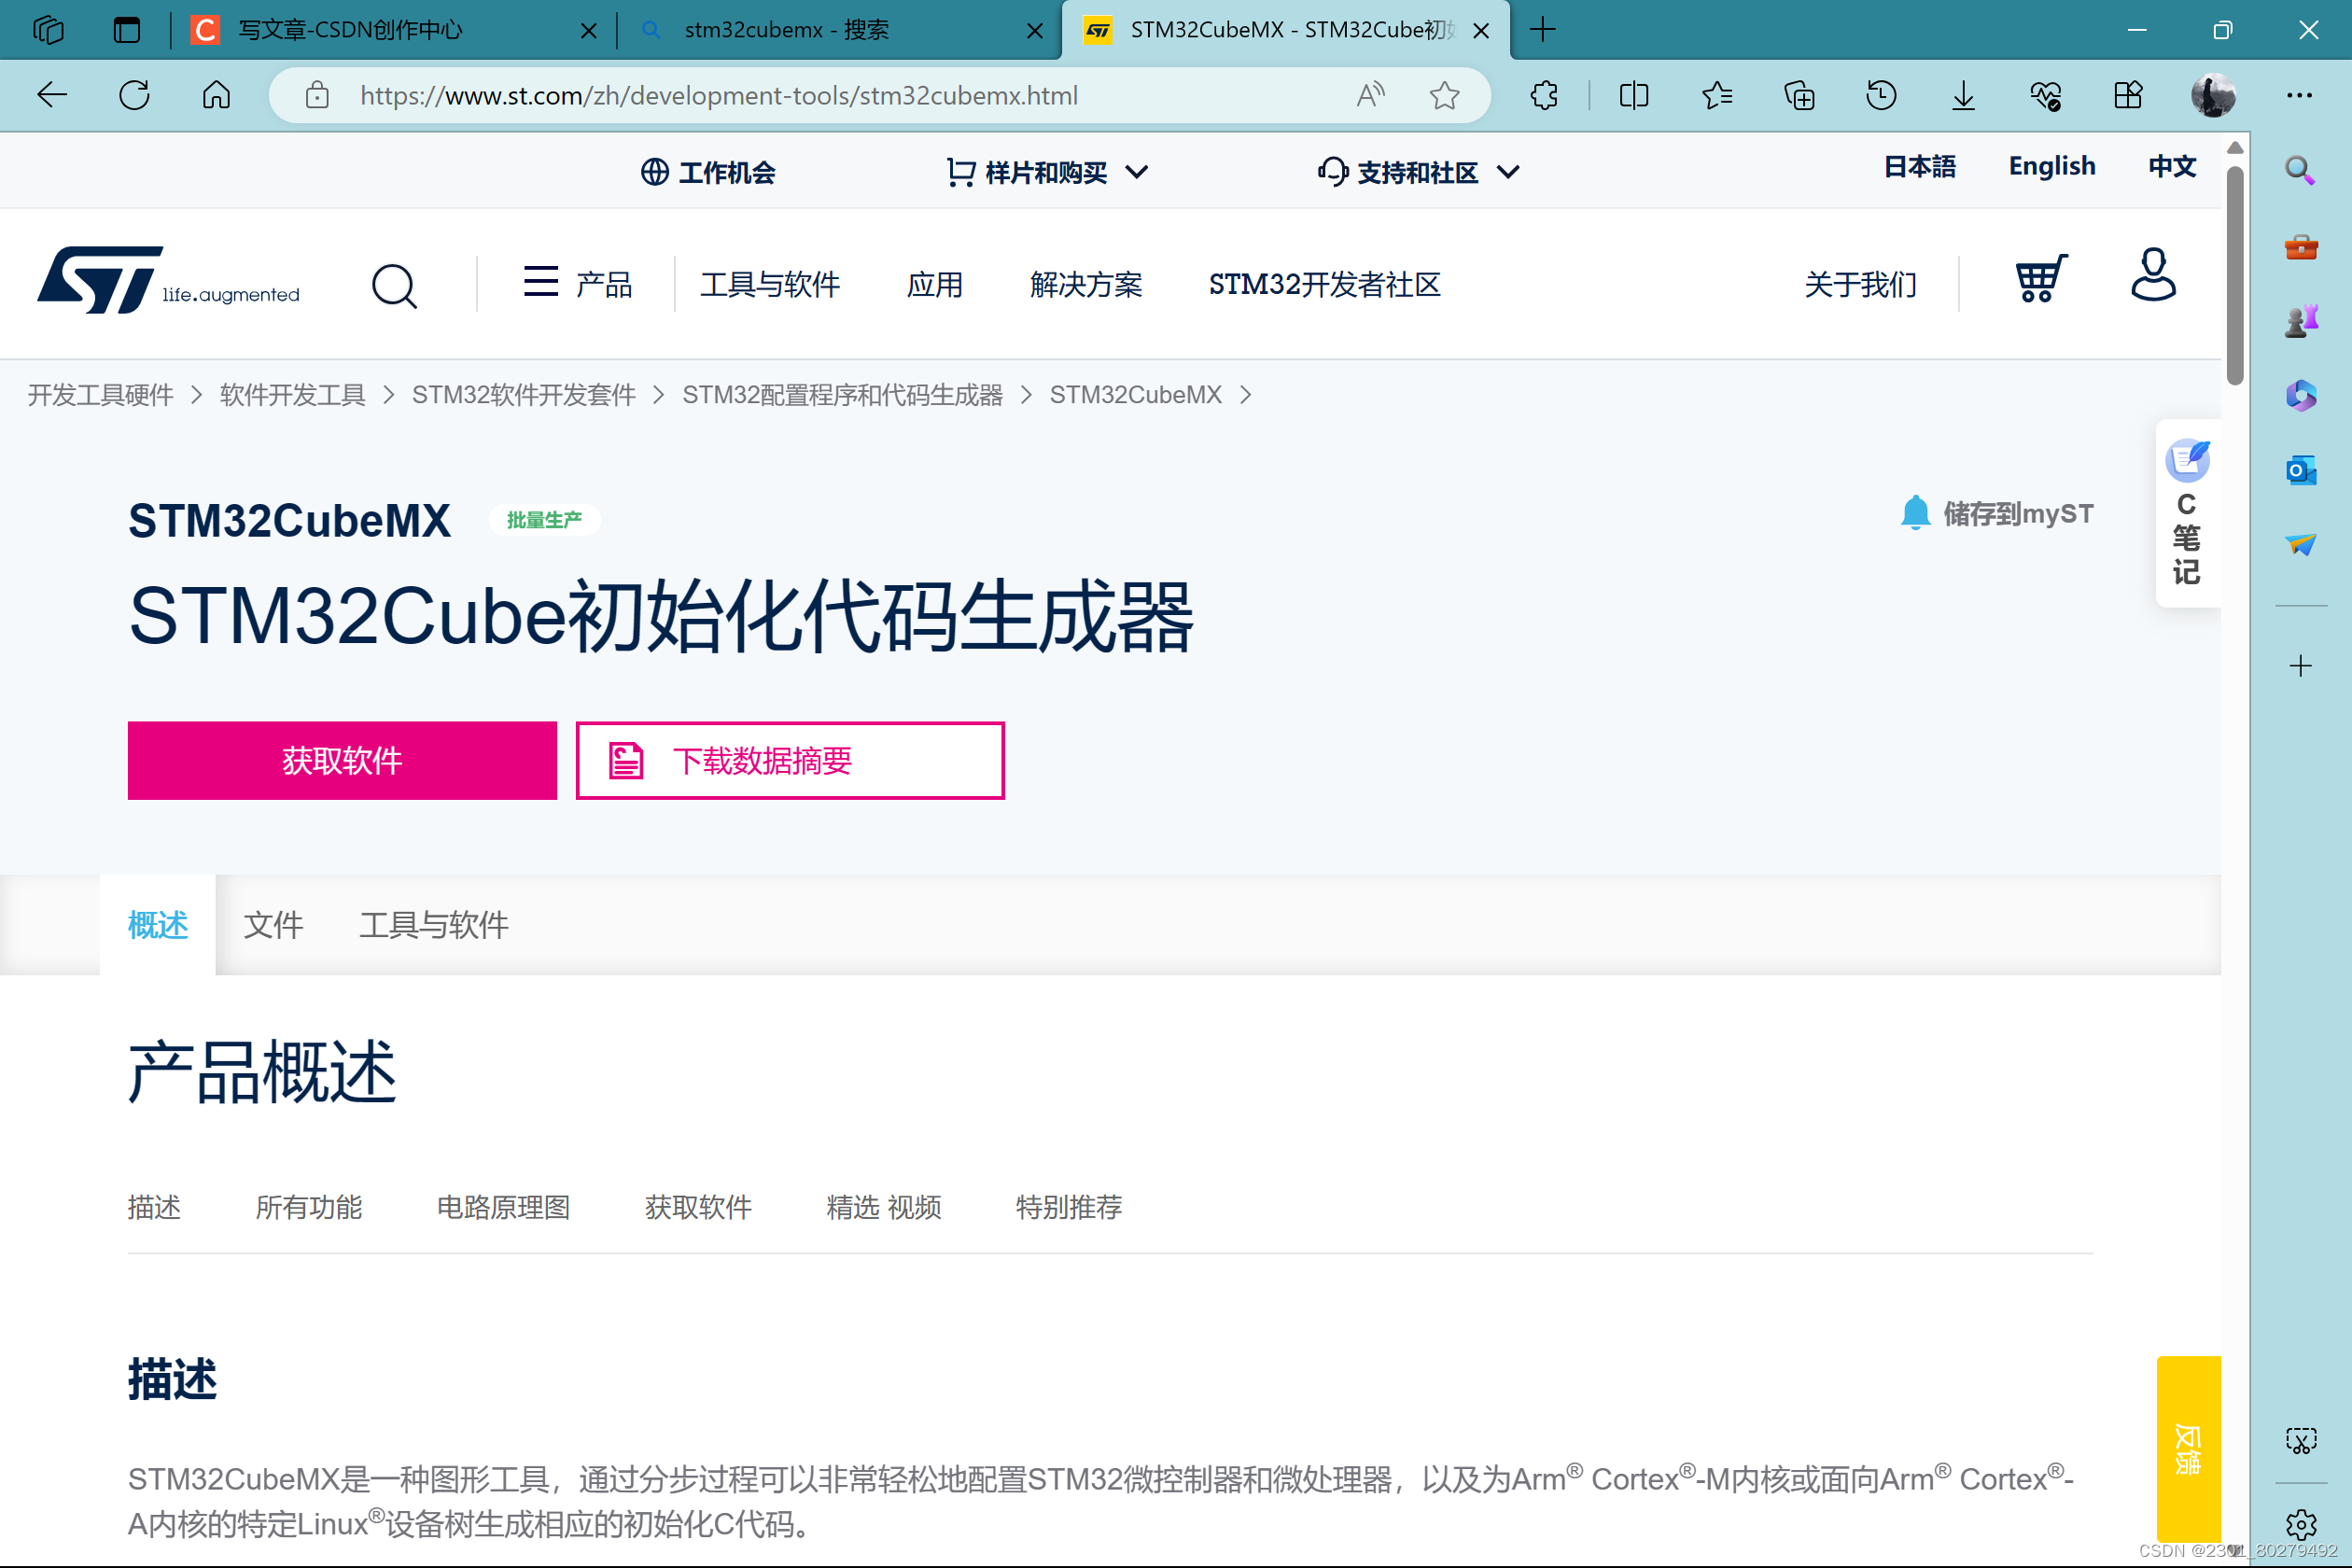Open Microsoft 365 Copilot in the sidebar
The height and width of the screenshot is (1568, 2352).
click(2301, 396)
